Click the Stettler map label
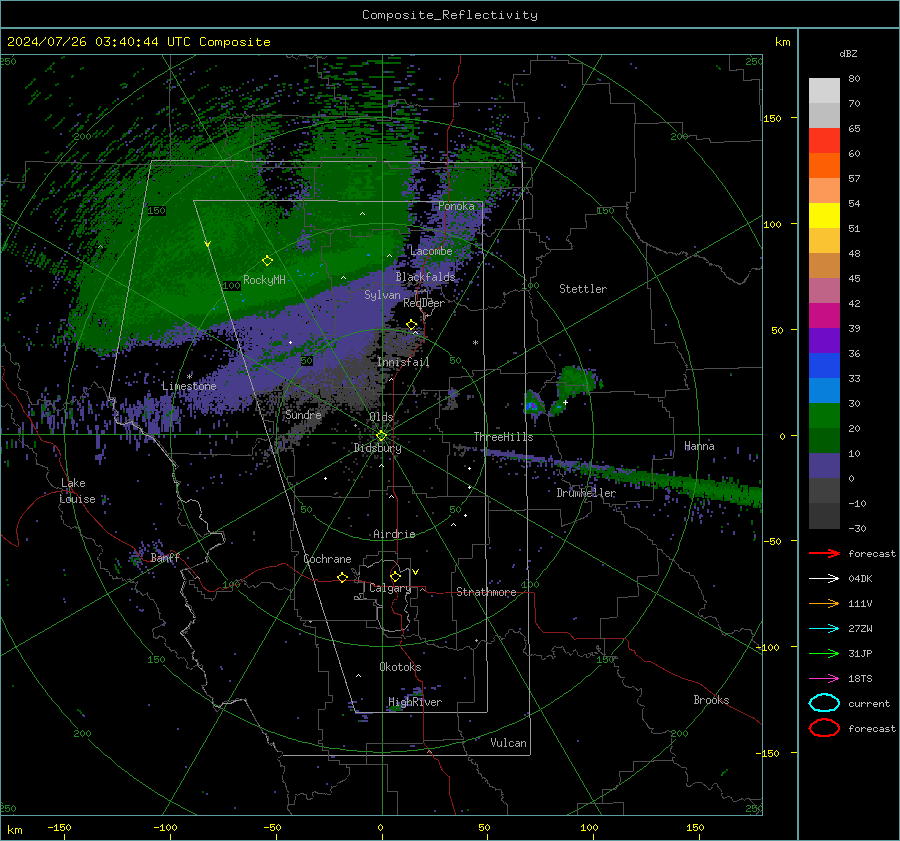This screenshot has height=841, width=900. point(583,289)
